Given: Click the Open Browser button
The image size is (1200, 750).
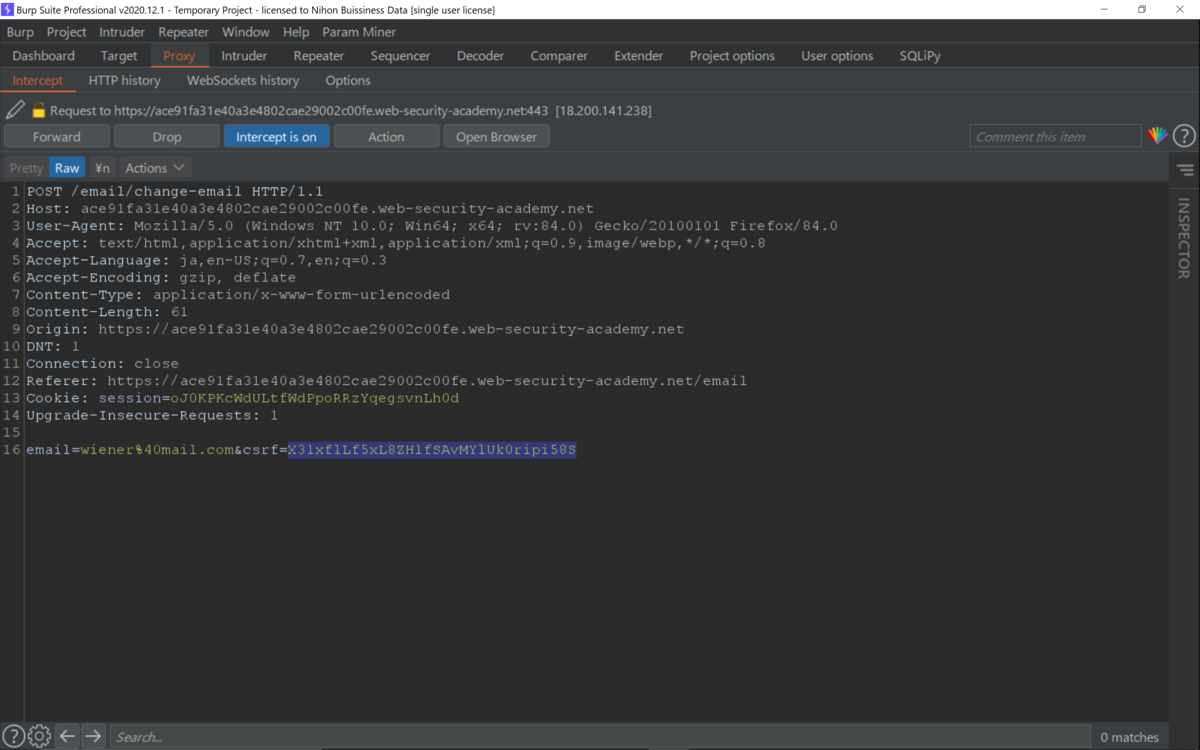Looking at the screenshot, I should coord(497,136).
